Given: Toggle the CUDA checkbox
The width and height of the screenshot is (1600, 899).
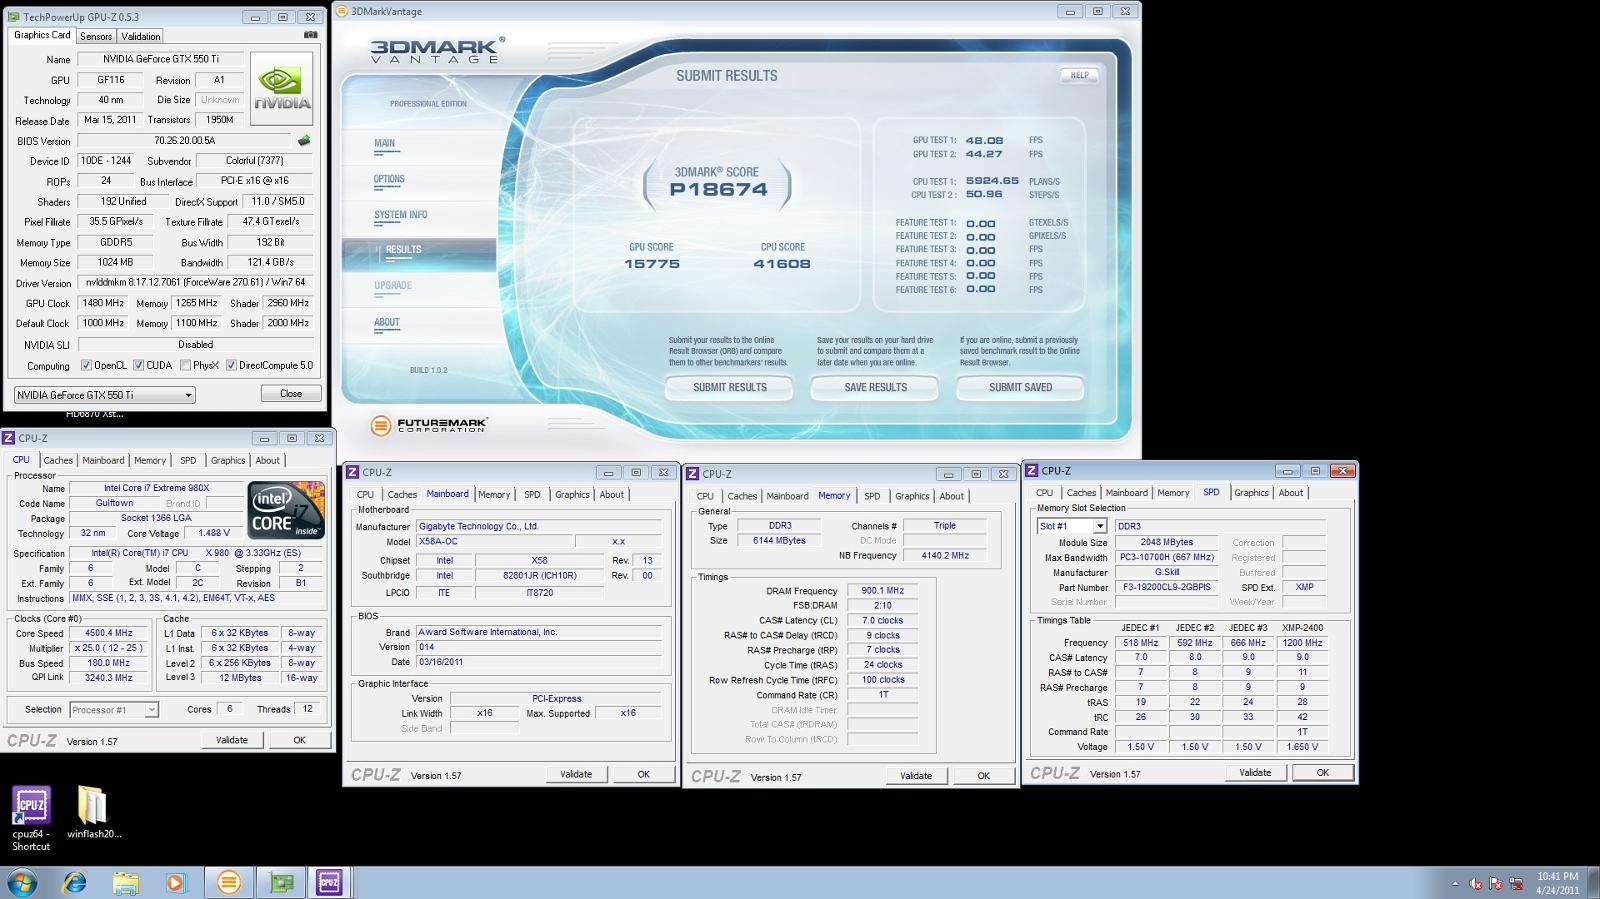Looking at the screenshot, I should (x=139, y=365).
